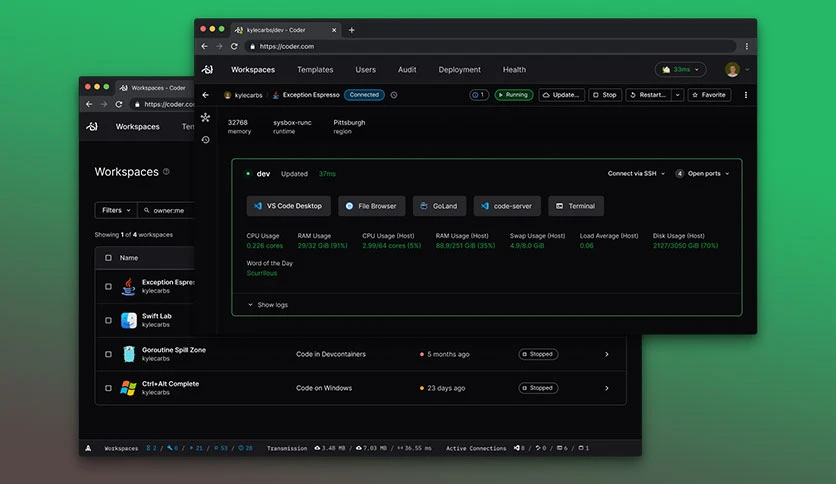The width and height of the screenshot is (836, 484).
Task: Open the code-server app button
Action: tap(507, 206)
